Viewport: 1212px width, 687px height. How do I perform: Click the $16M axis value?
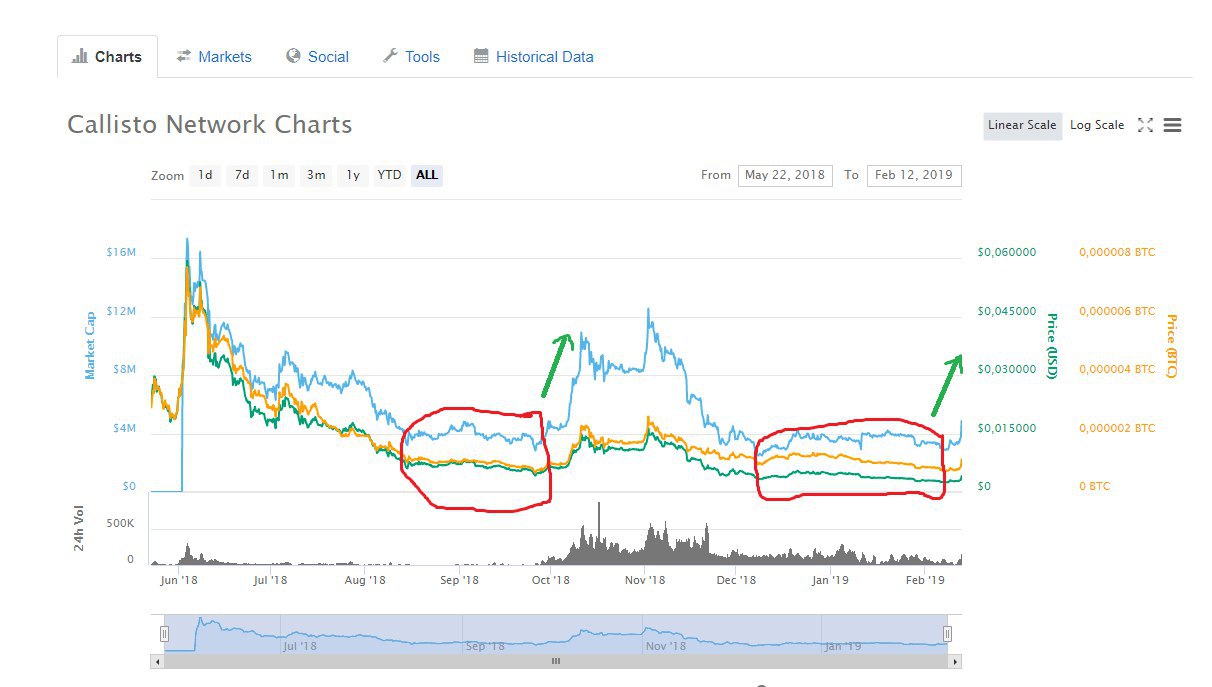[120, 253]
